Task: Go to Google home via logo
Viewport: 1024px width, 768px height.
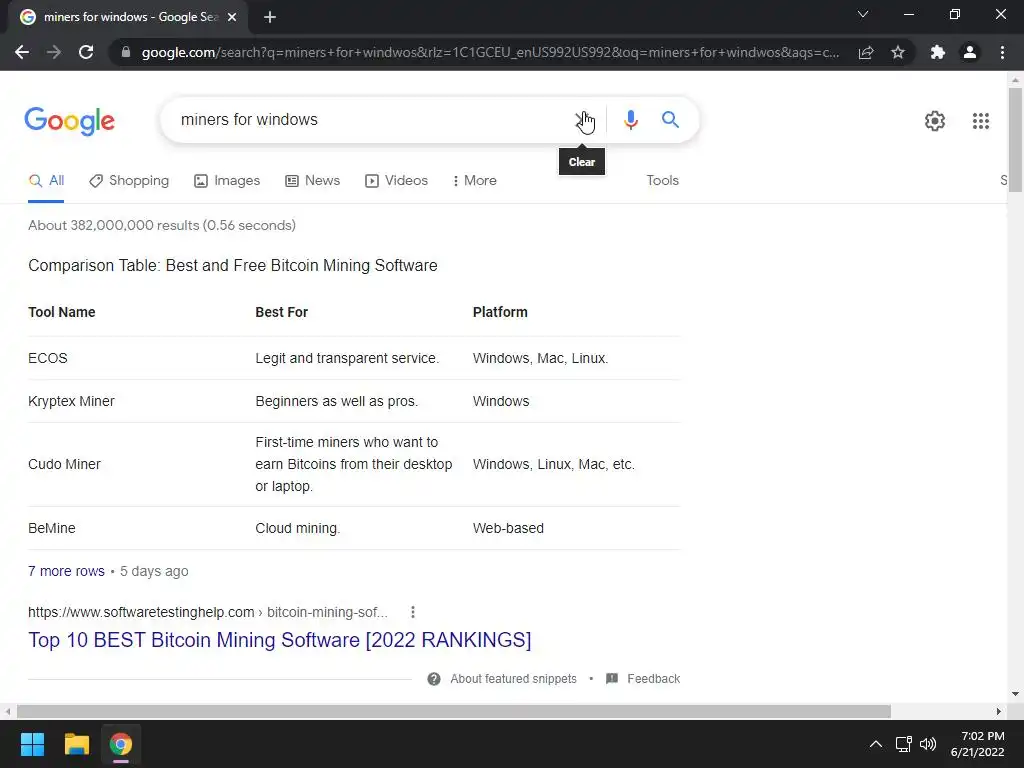Action: (x=69, y=121)
